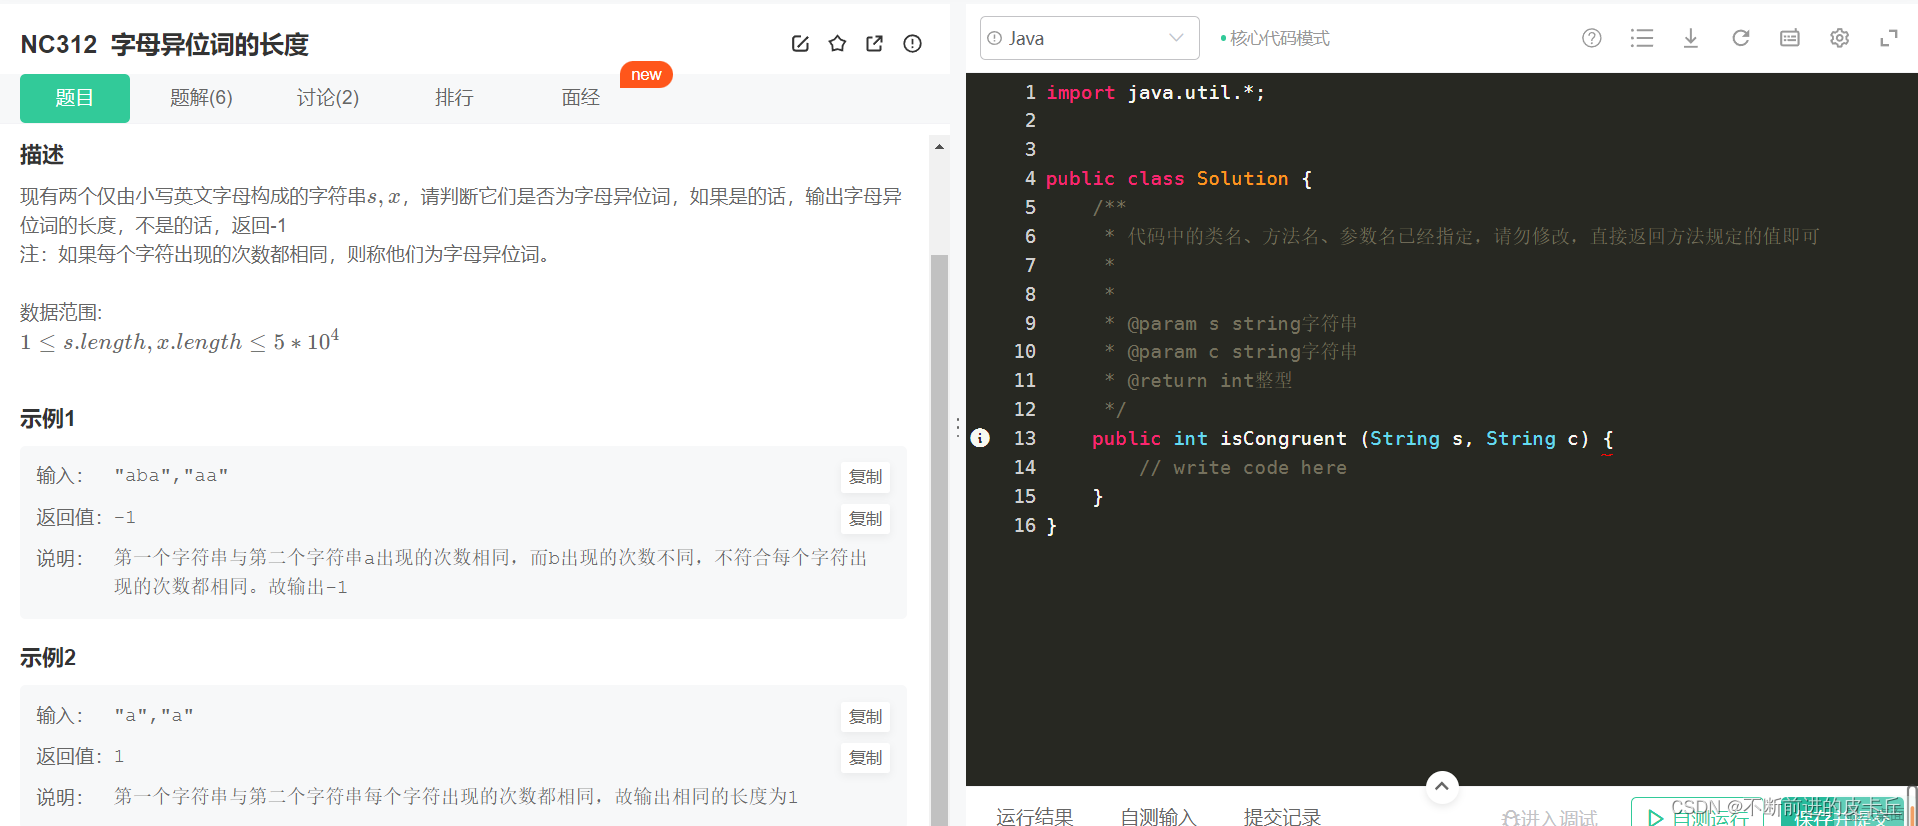Screen dimensions: 1918x826
Task: Switch to the 题目 tab
Action: [x=75, y=98]
